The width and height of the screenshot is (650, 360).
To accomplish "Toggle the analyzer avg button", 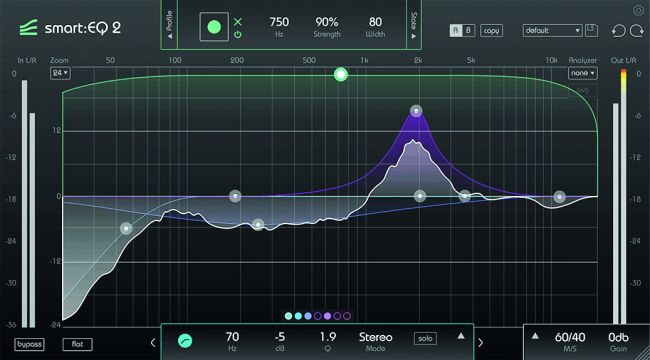I will [x=583, y=90].
